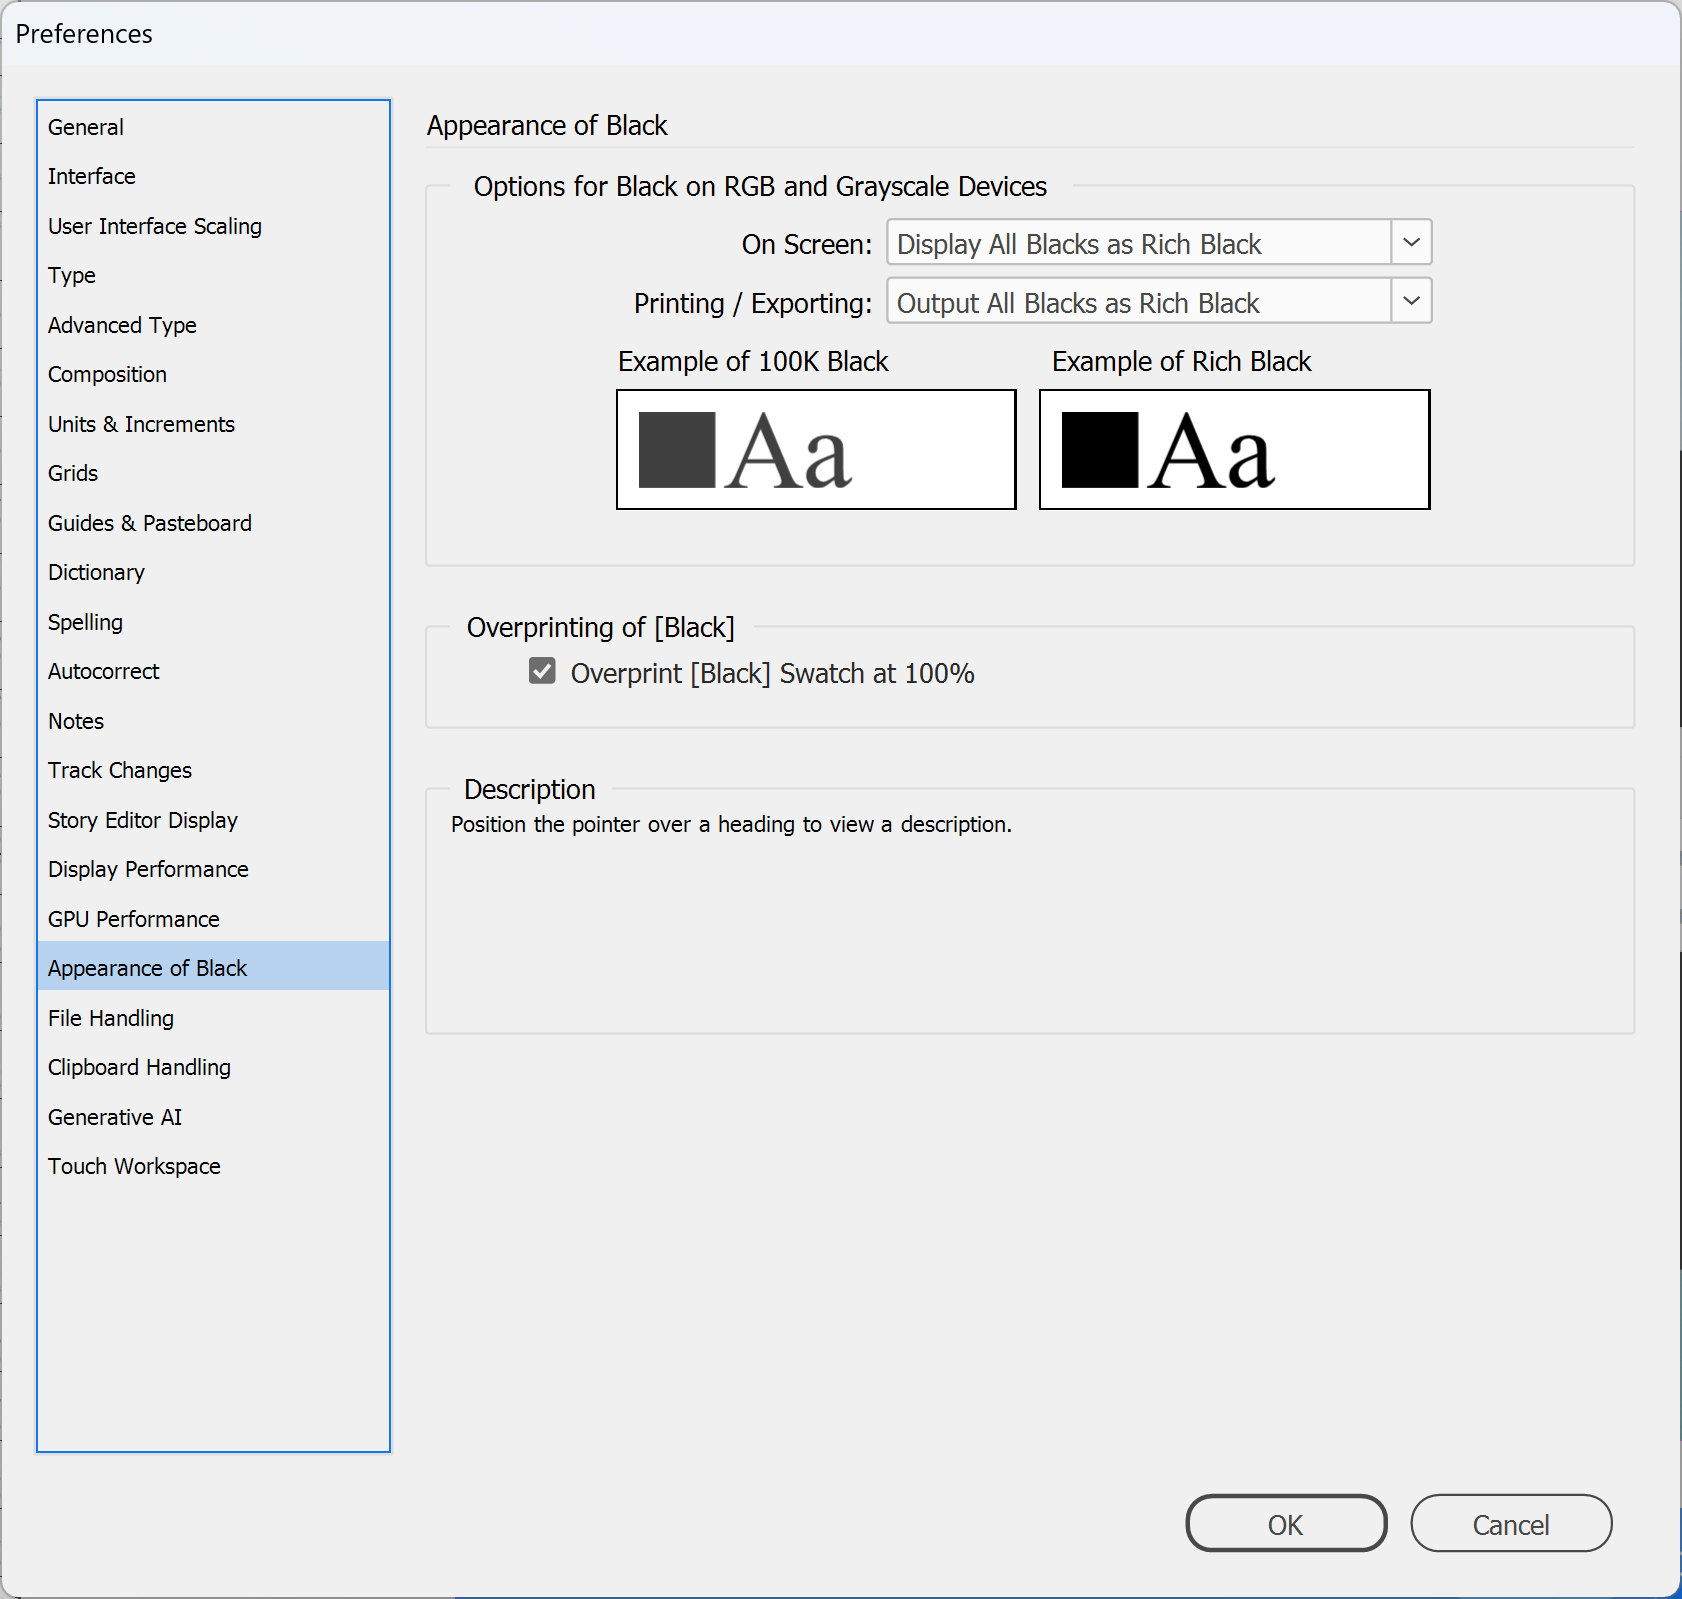Viewport: 1682px width, 1599px height.
Task: Click the Rich Black example preview
Action: 1235,450
